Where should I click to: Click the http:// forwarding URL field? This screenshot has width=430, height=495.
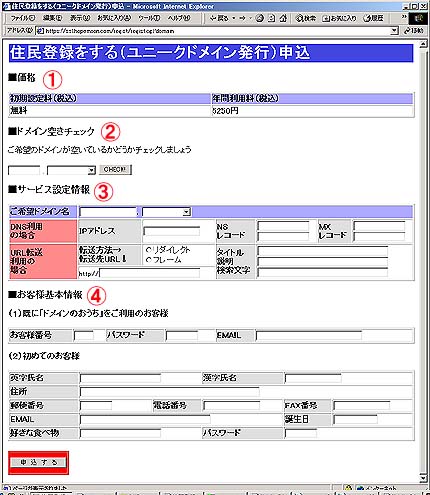coord(149,273)
